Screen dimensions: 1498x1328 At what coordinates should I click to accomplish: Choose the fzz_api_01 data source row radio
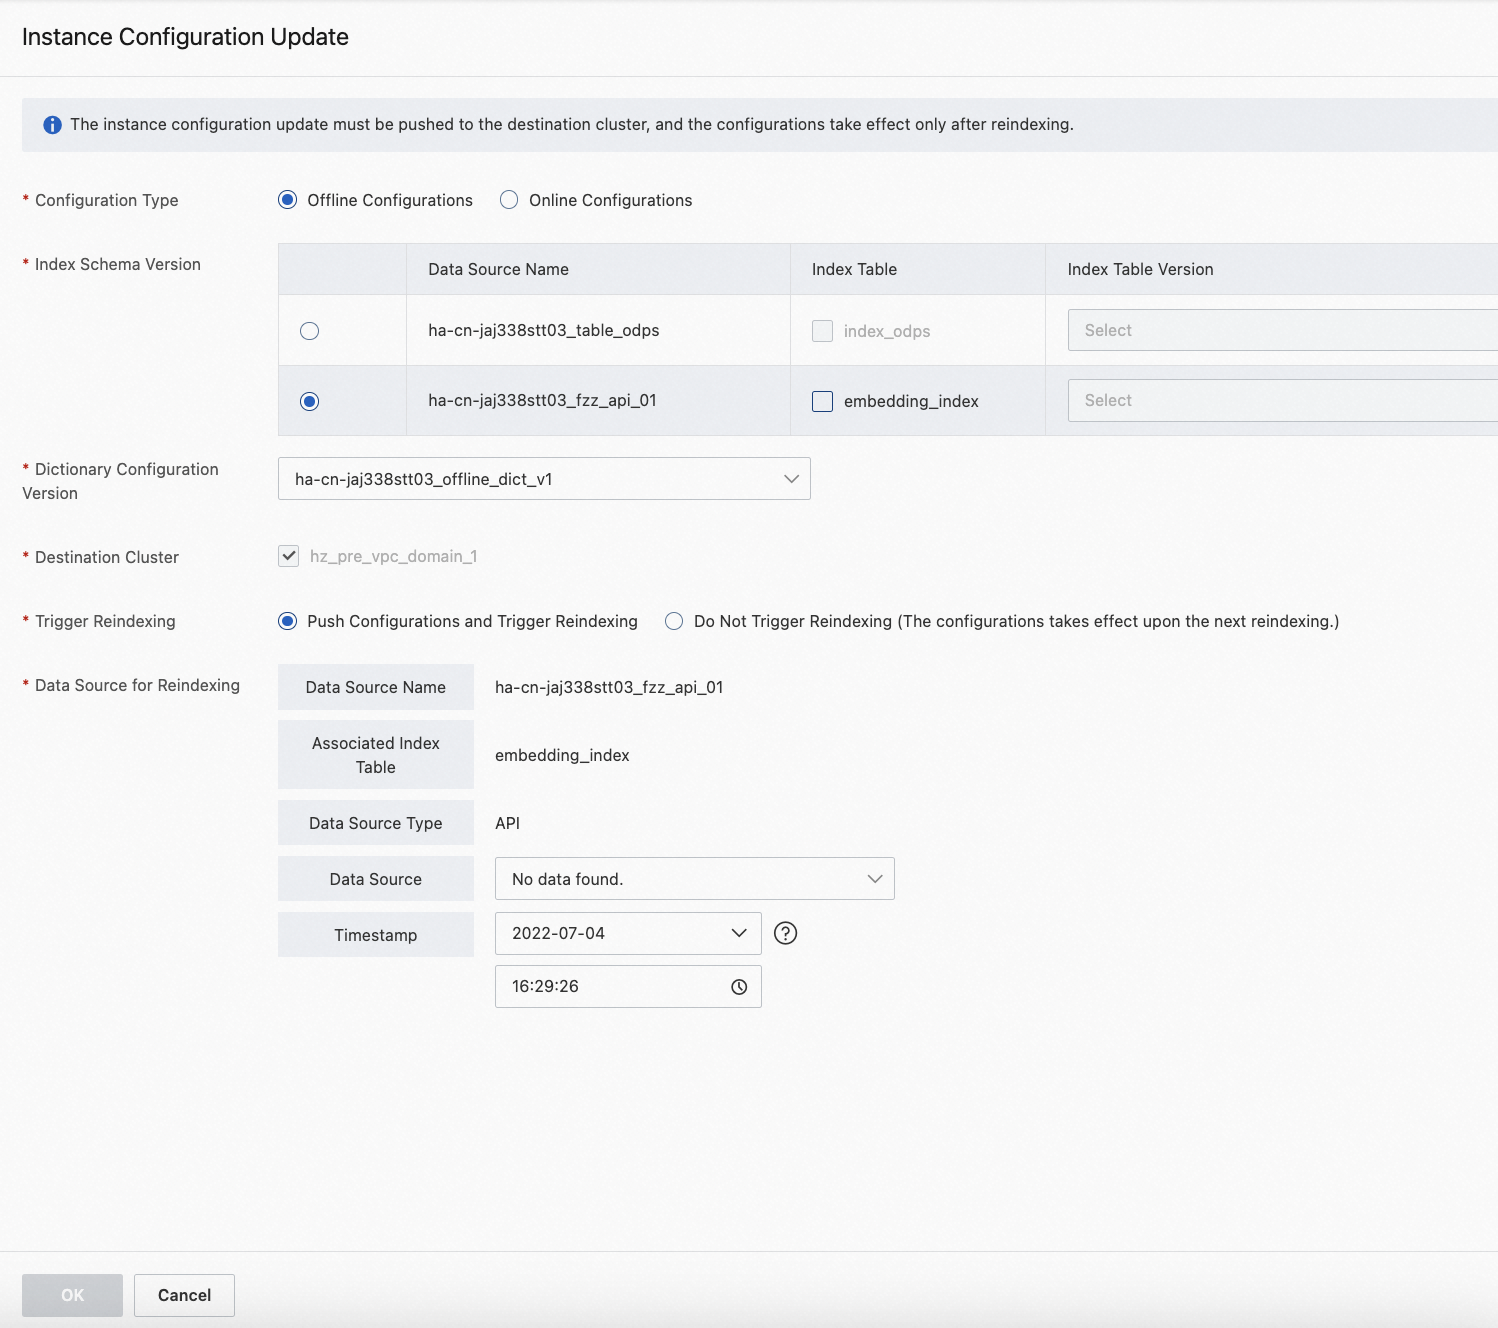(310, 401)
